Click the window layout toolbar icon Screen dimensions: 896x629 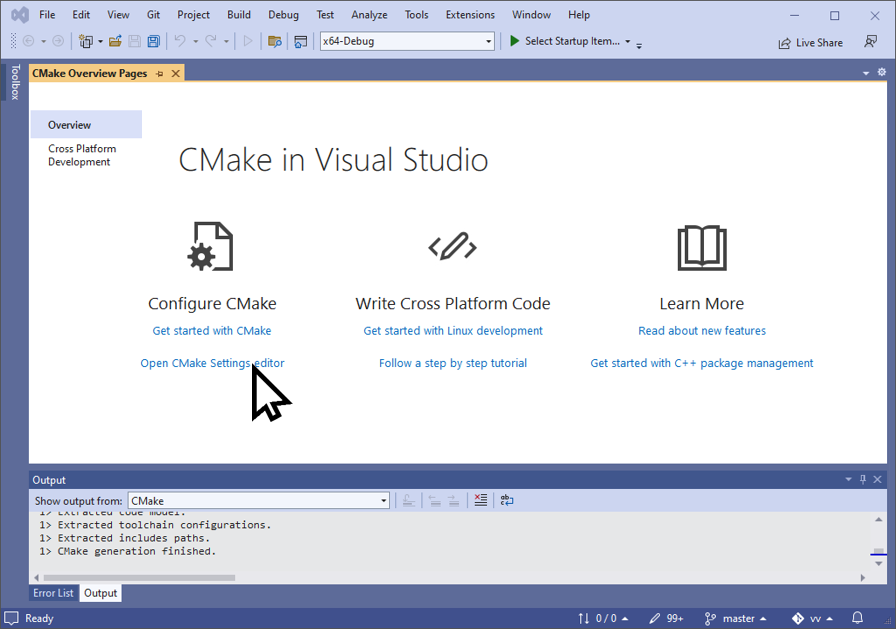[301, 41]
